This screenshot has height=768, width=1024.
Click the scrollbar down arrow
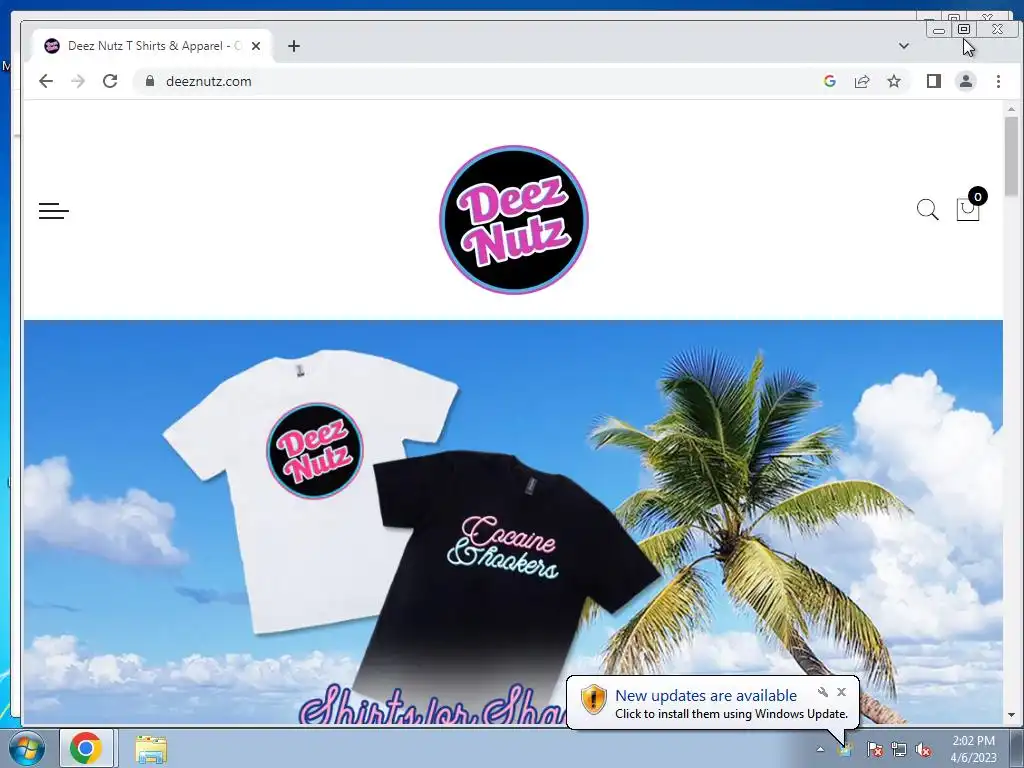[1011, 715]
